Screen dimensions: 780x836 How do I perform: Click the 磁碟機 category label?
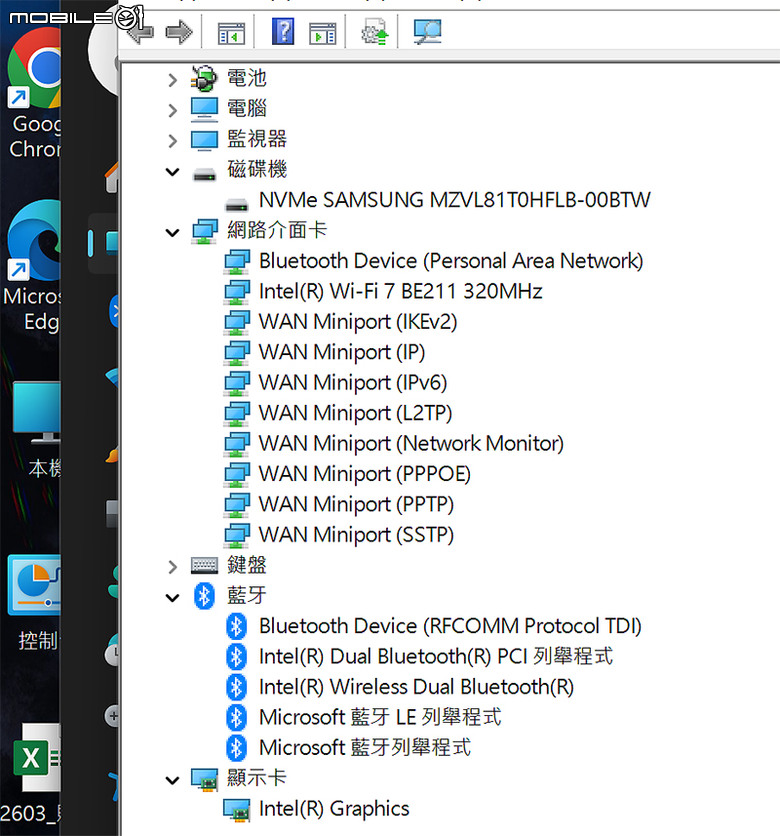257,170
